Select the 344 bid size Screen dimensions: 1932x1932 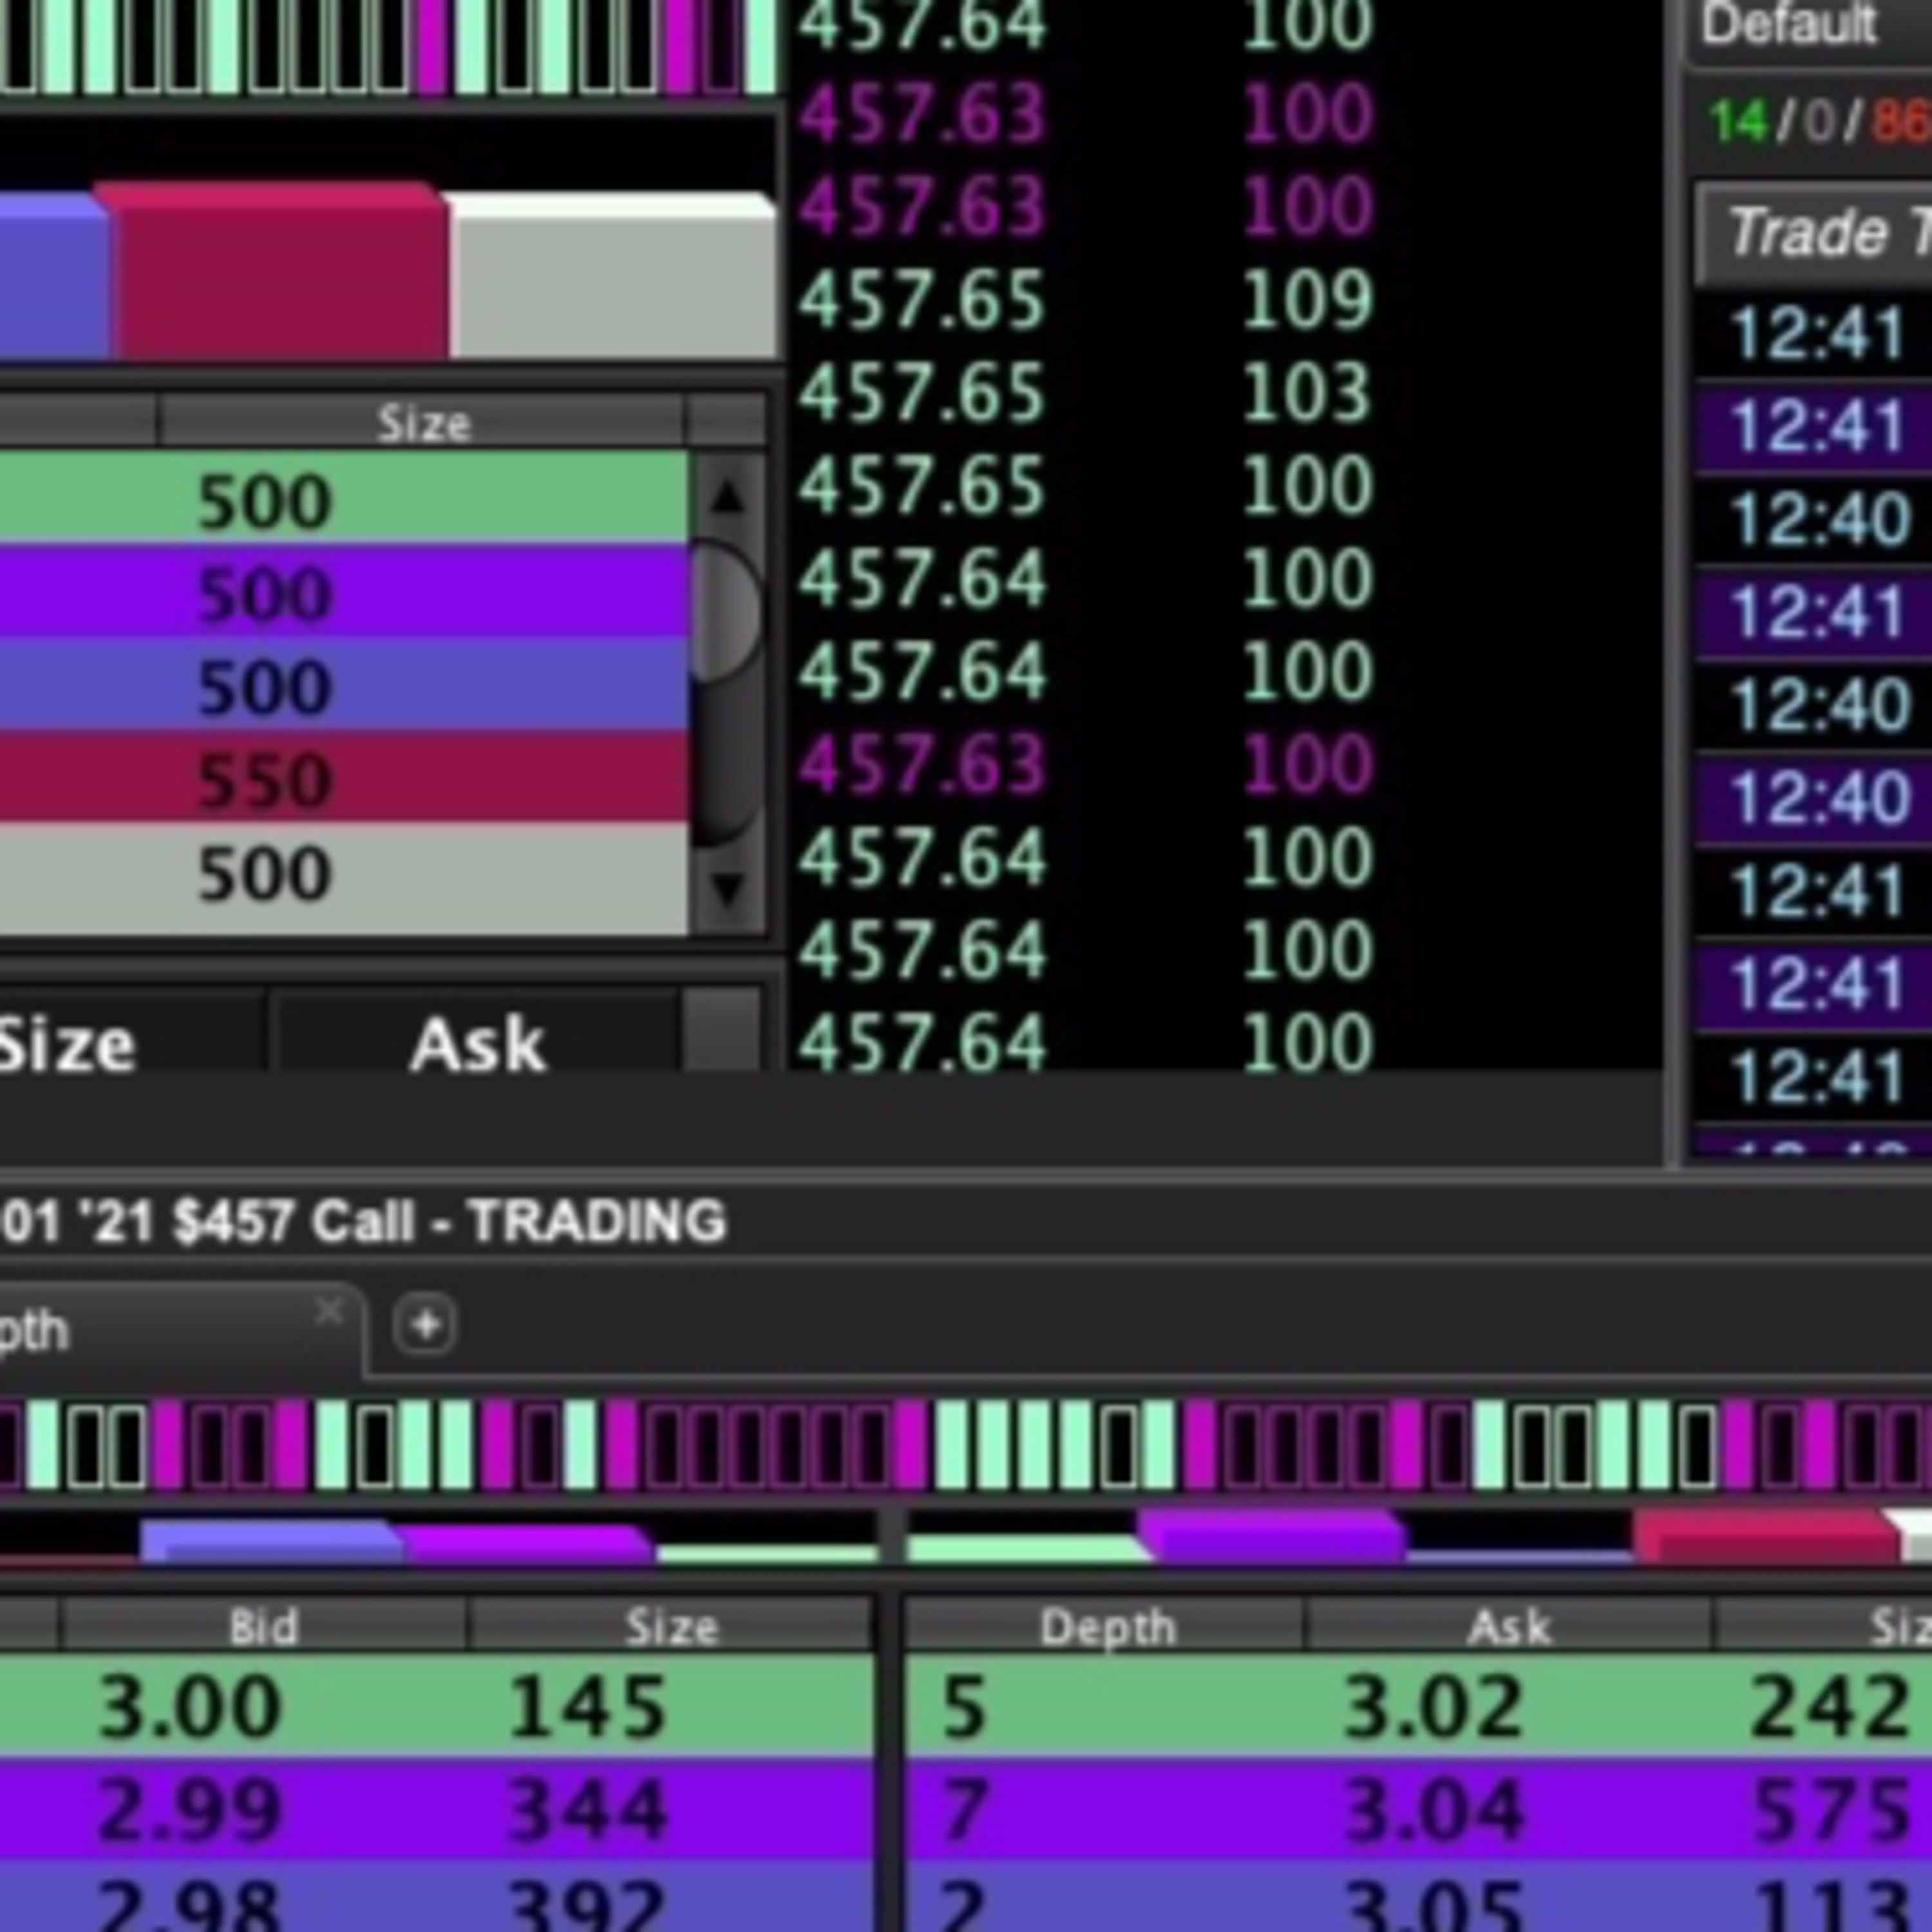click(x=587, y=1809)
